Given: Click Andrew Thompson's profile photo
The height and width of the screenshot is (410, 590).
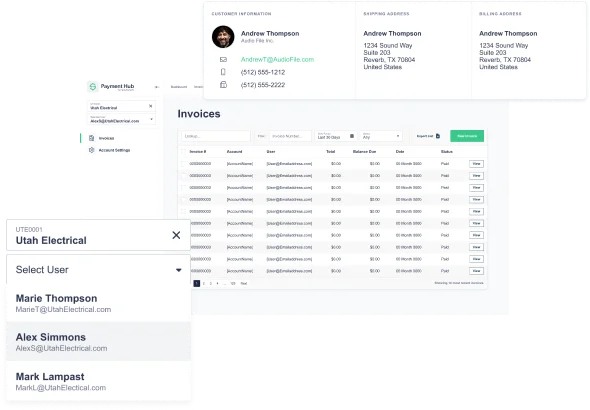Looking at the screenshot, I should click(223, 37).
